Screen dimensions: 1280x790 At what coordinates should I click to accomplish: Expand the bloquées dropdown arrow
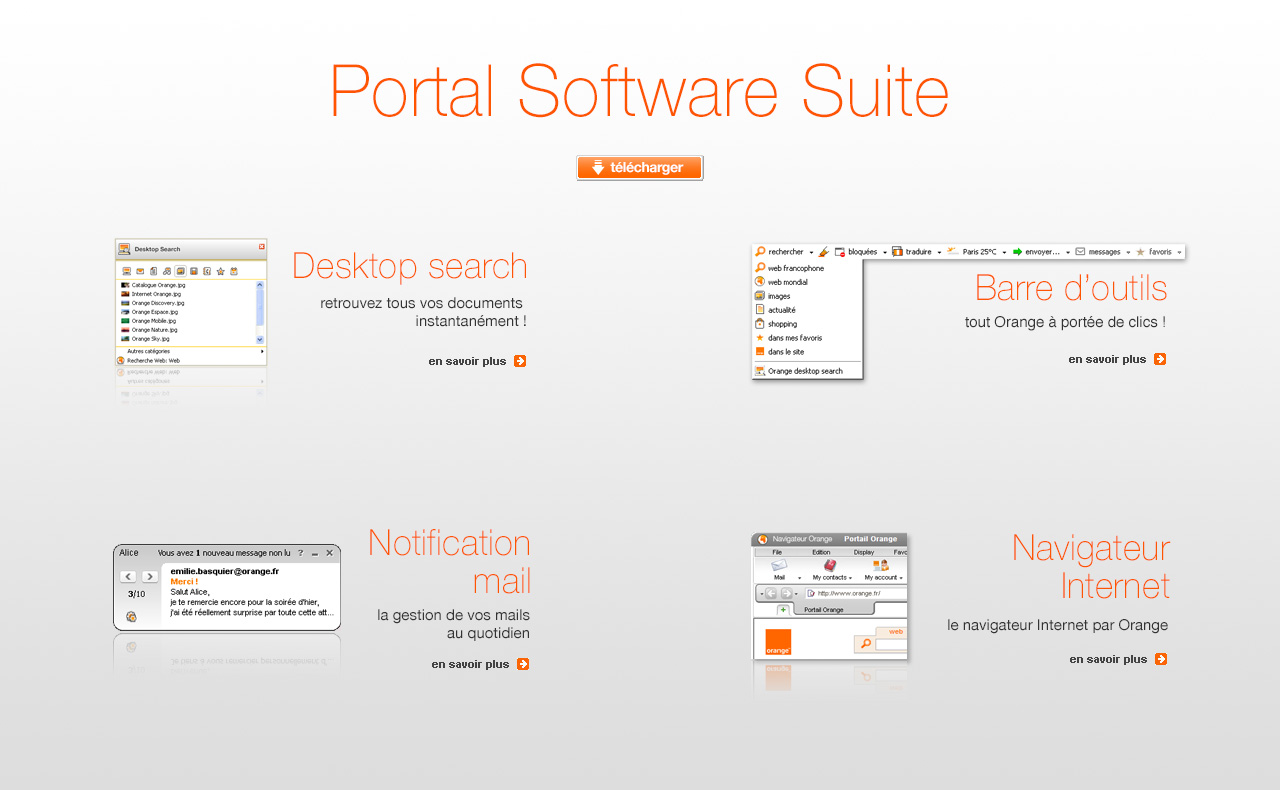coord(885,253)
